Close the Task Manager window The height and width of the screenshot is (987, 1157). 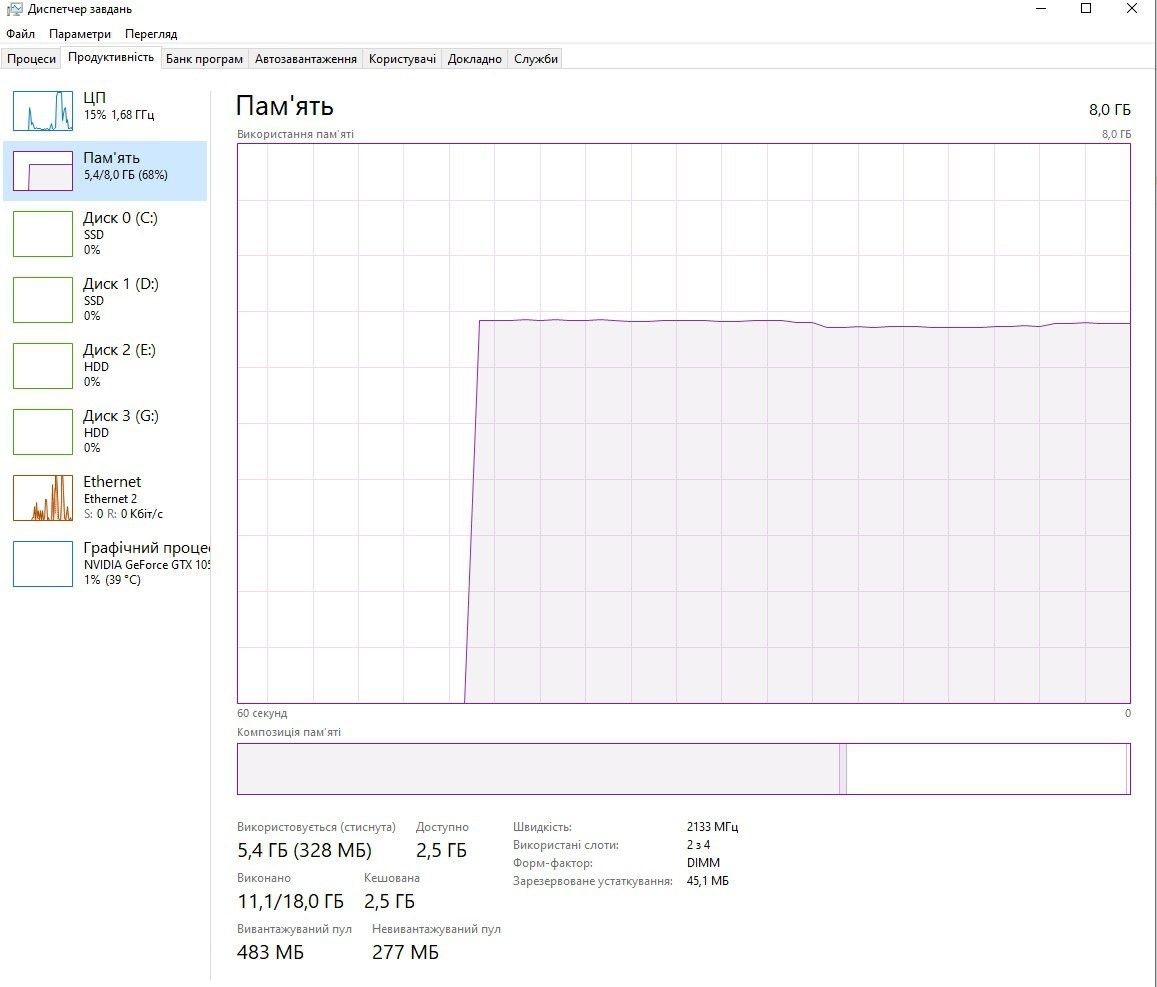[x=1132, y=9]
